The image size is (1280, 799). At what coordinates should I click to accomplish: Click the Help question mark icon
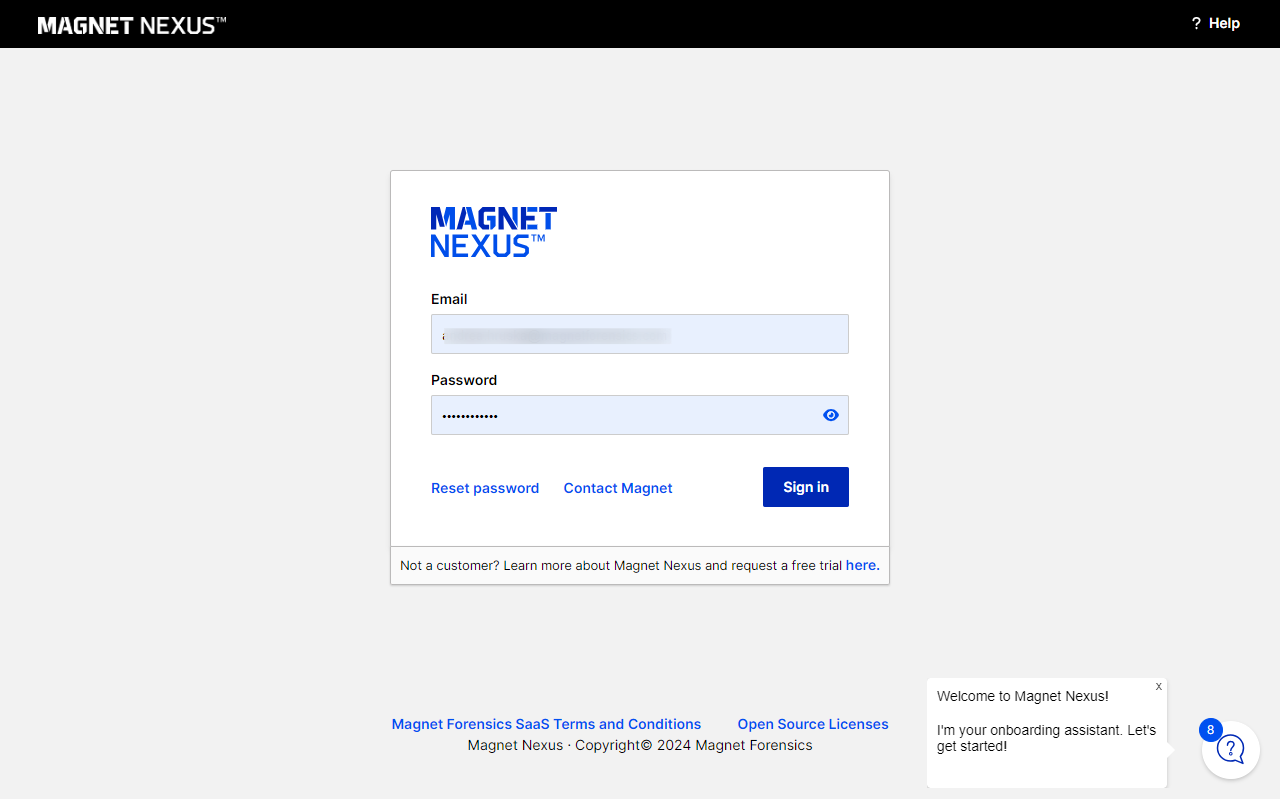1196,24
